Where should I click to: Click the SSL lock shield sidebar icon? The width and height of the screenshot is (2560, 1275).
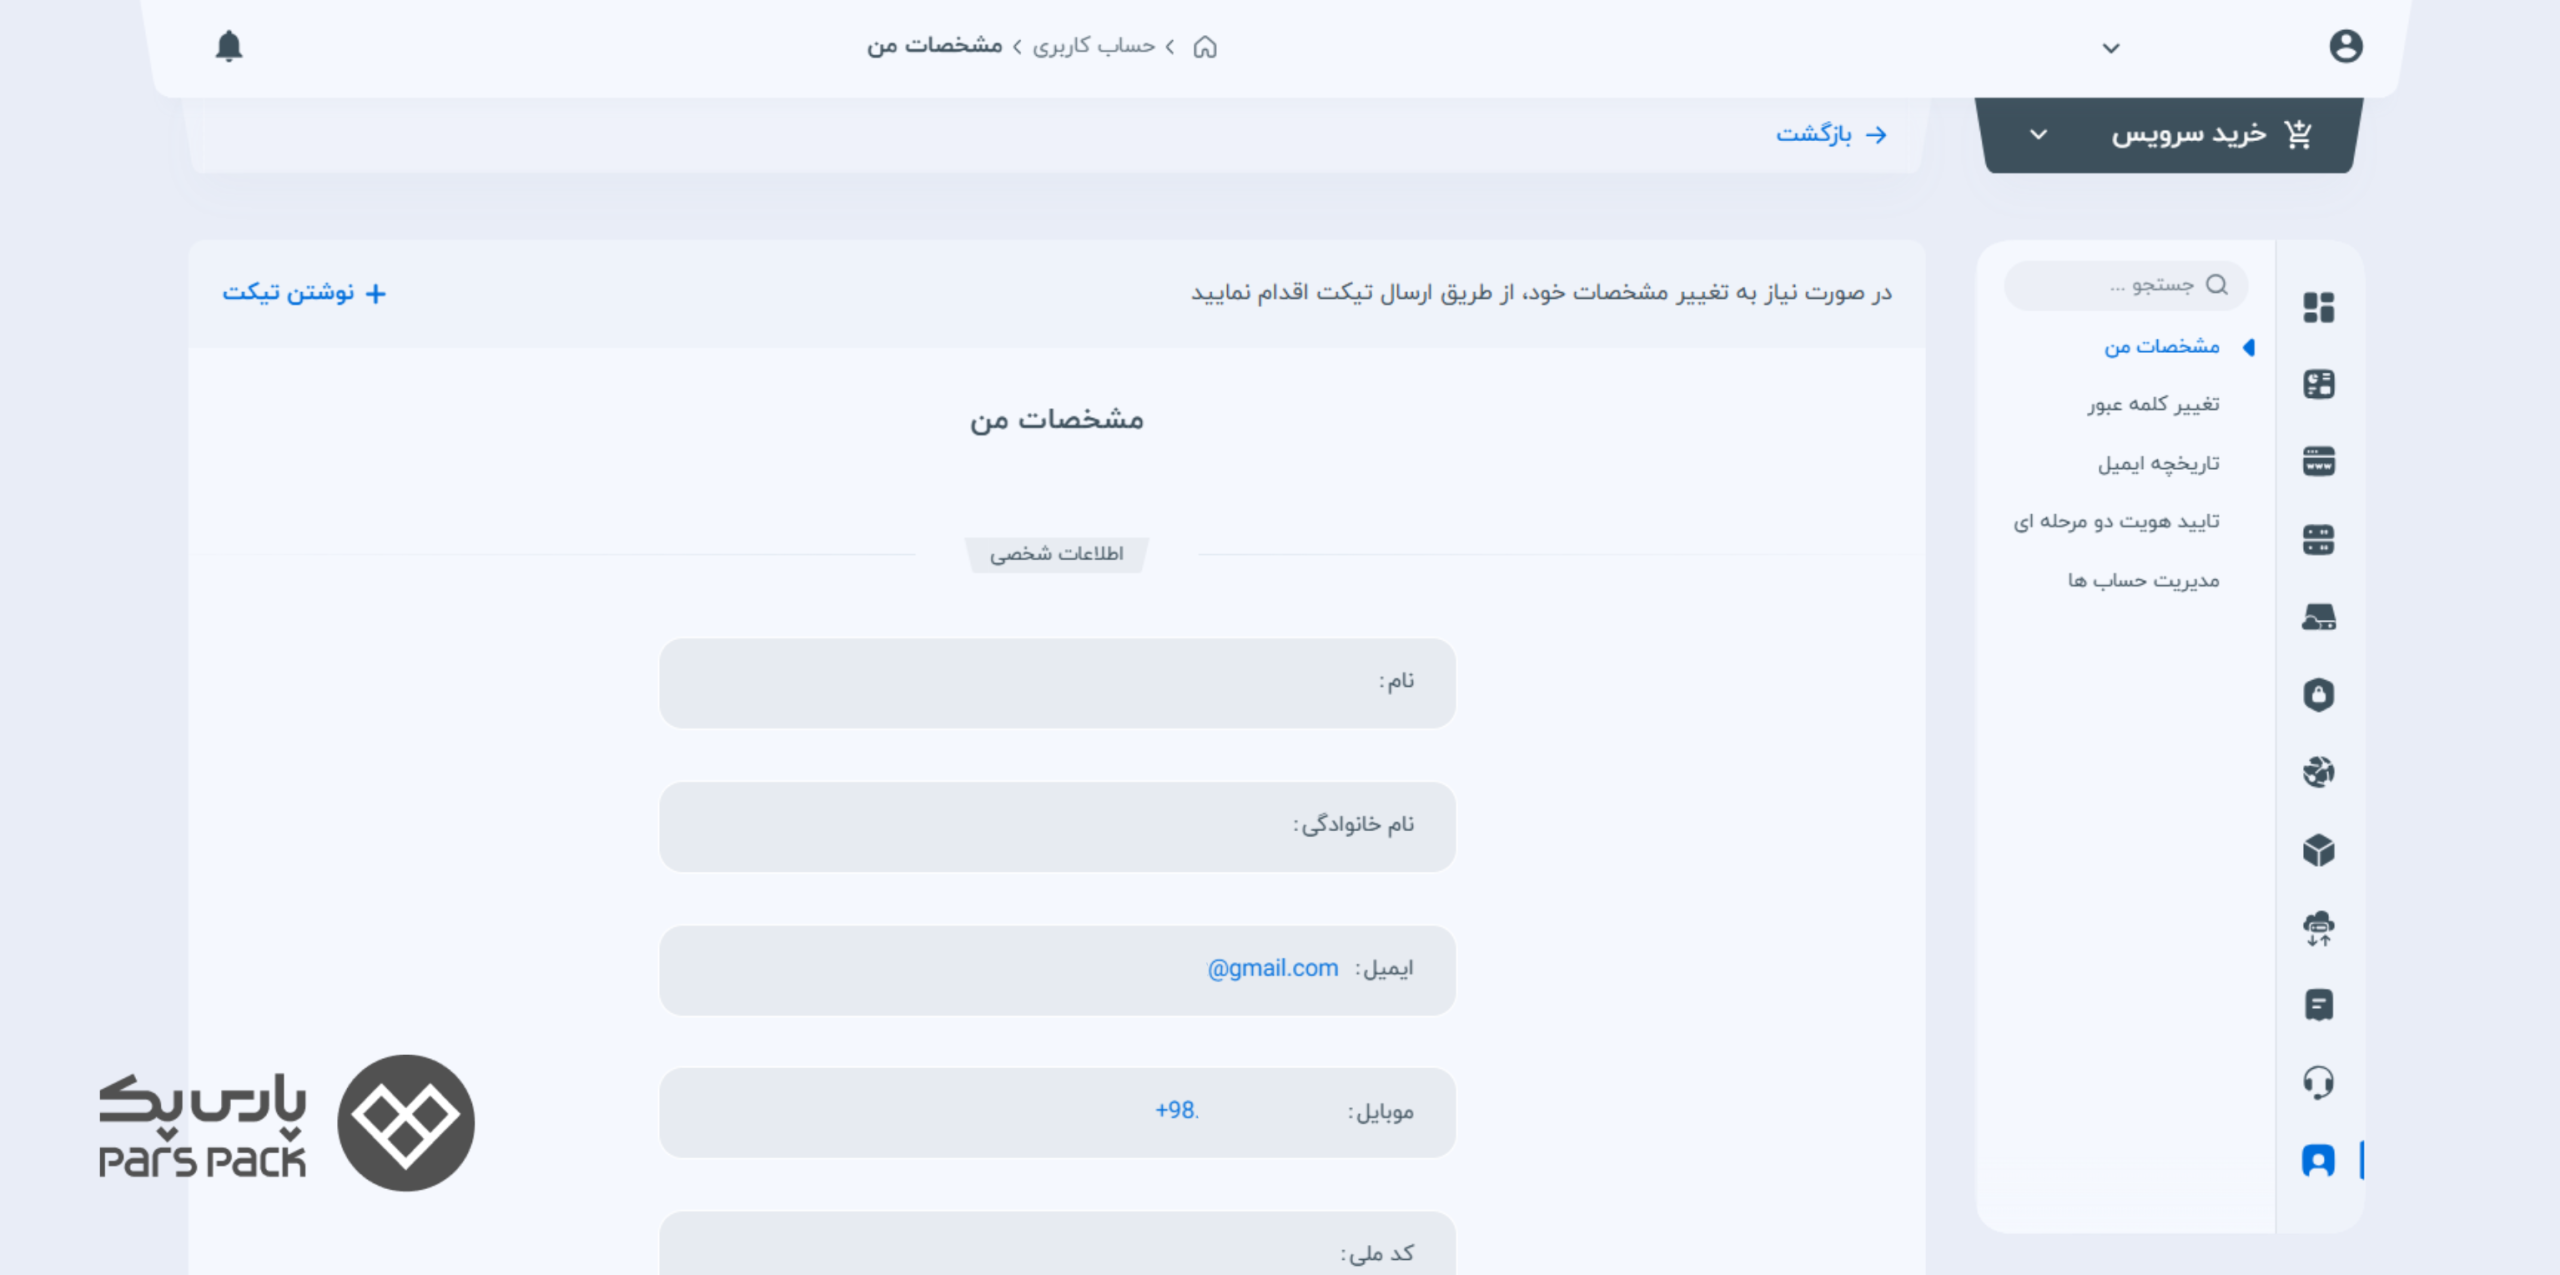click(x=2318, y=695)
